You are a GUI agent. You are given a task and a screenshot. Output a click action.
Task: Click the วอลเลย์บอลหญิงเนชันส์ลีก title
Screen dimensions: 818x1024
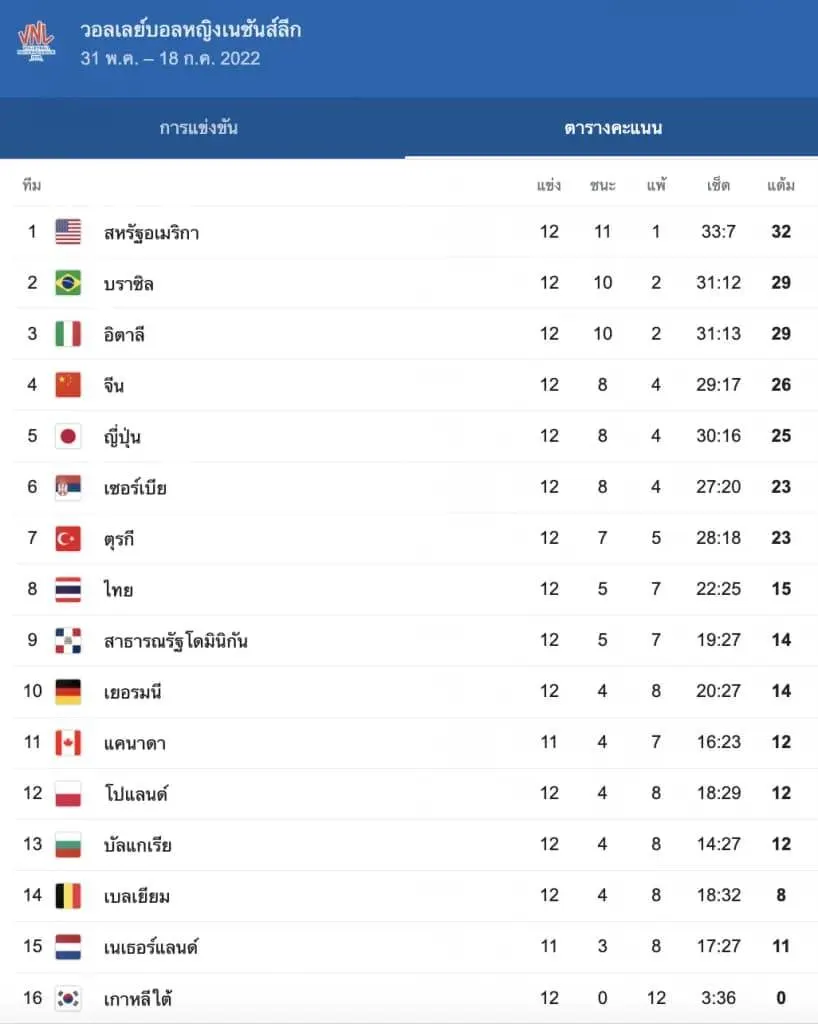(190, 30)
